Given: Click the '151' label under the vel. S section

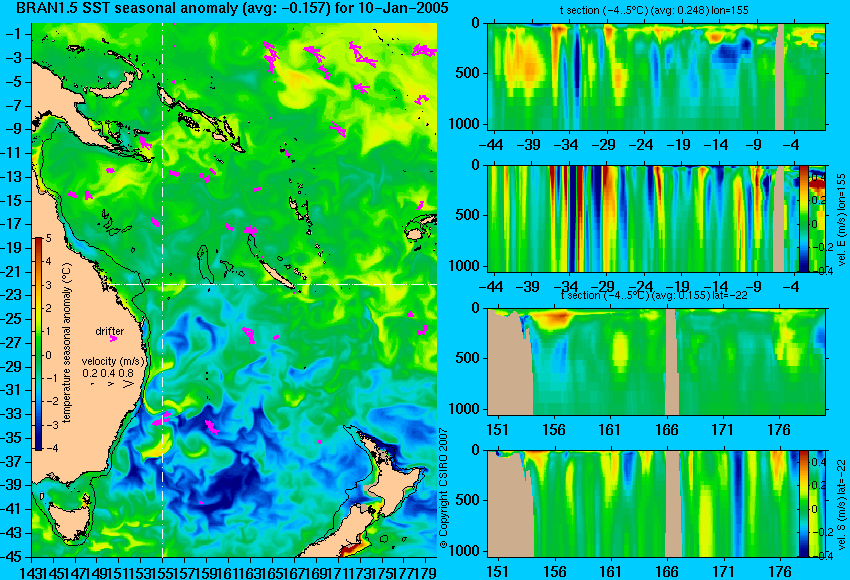Looking at the screenshot, I should [x=497, y=572].
